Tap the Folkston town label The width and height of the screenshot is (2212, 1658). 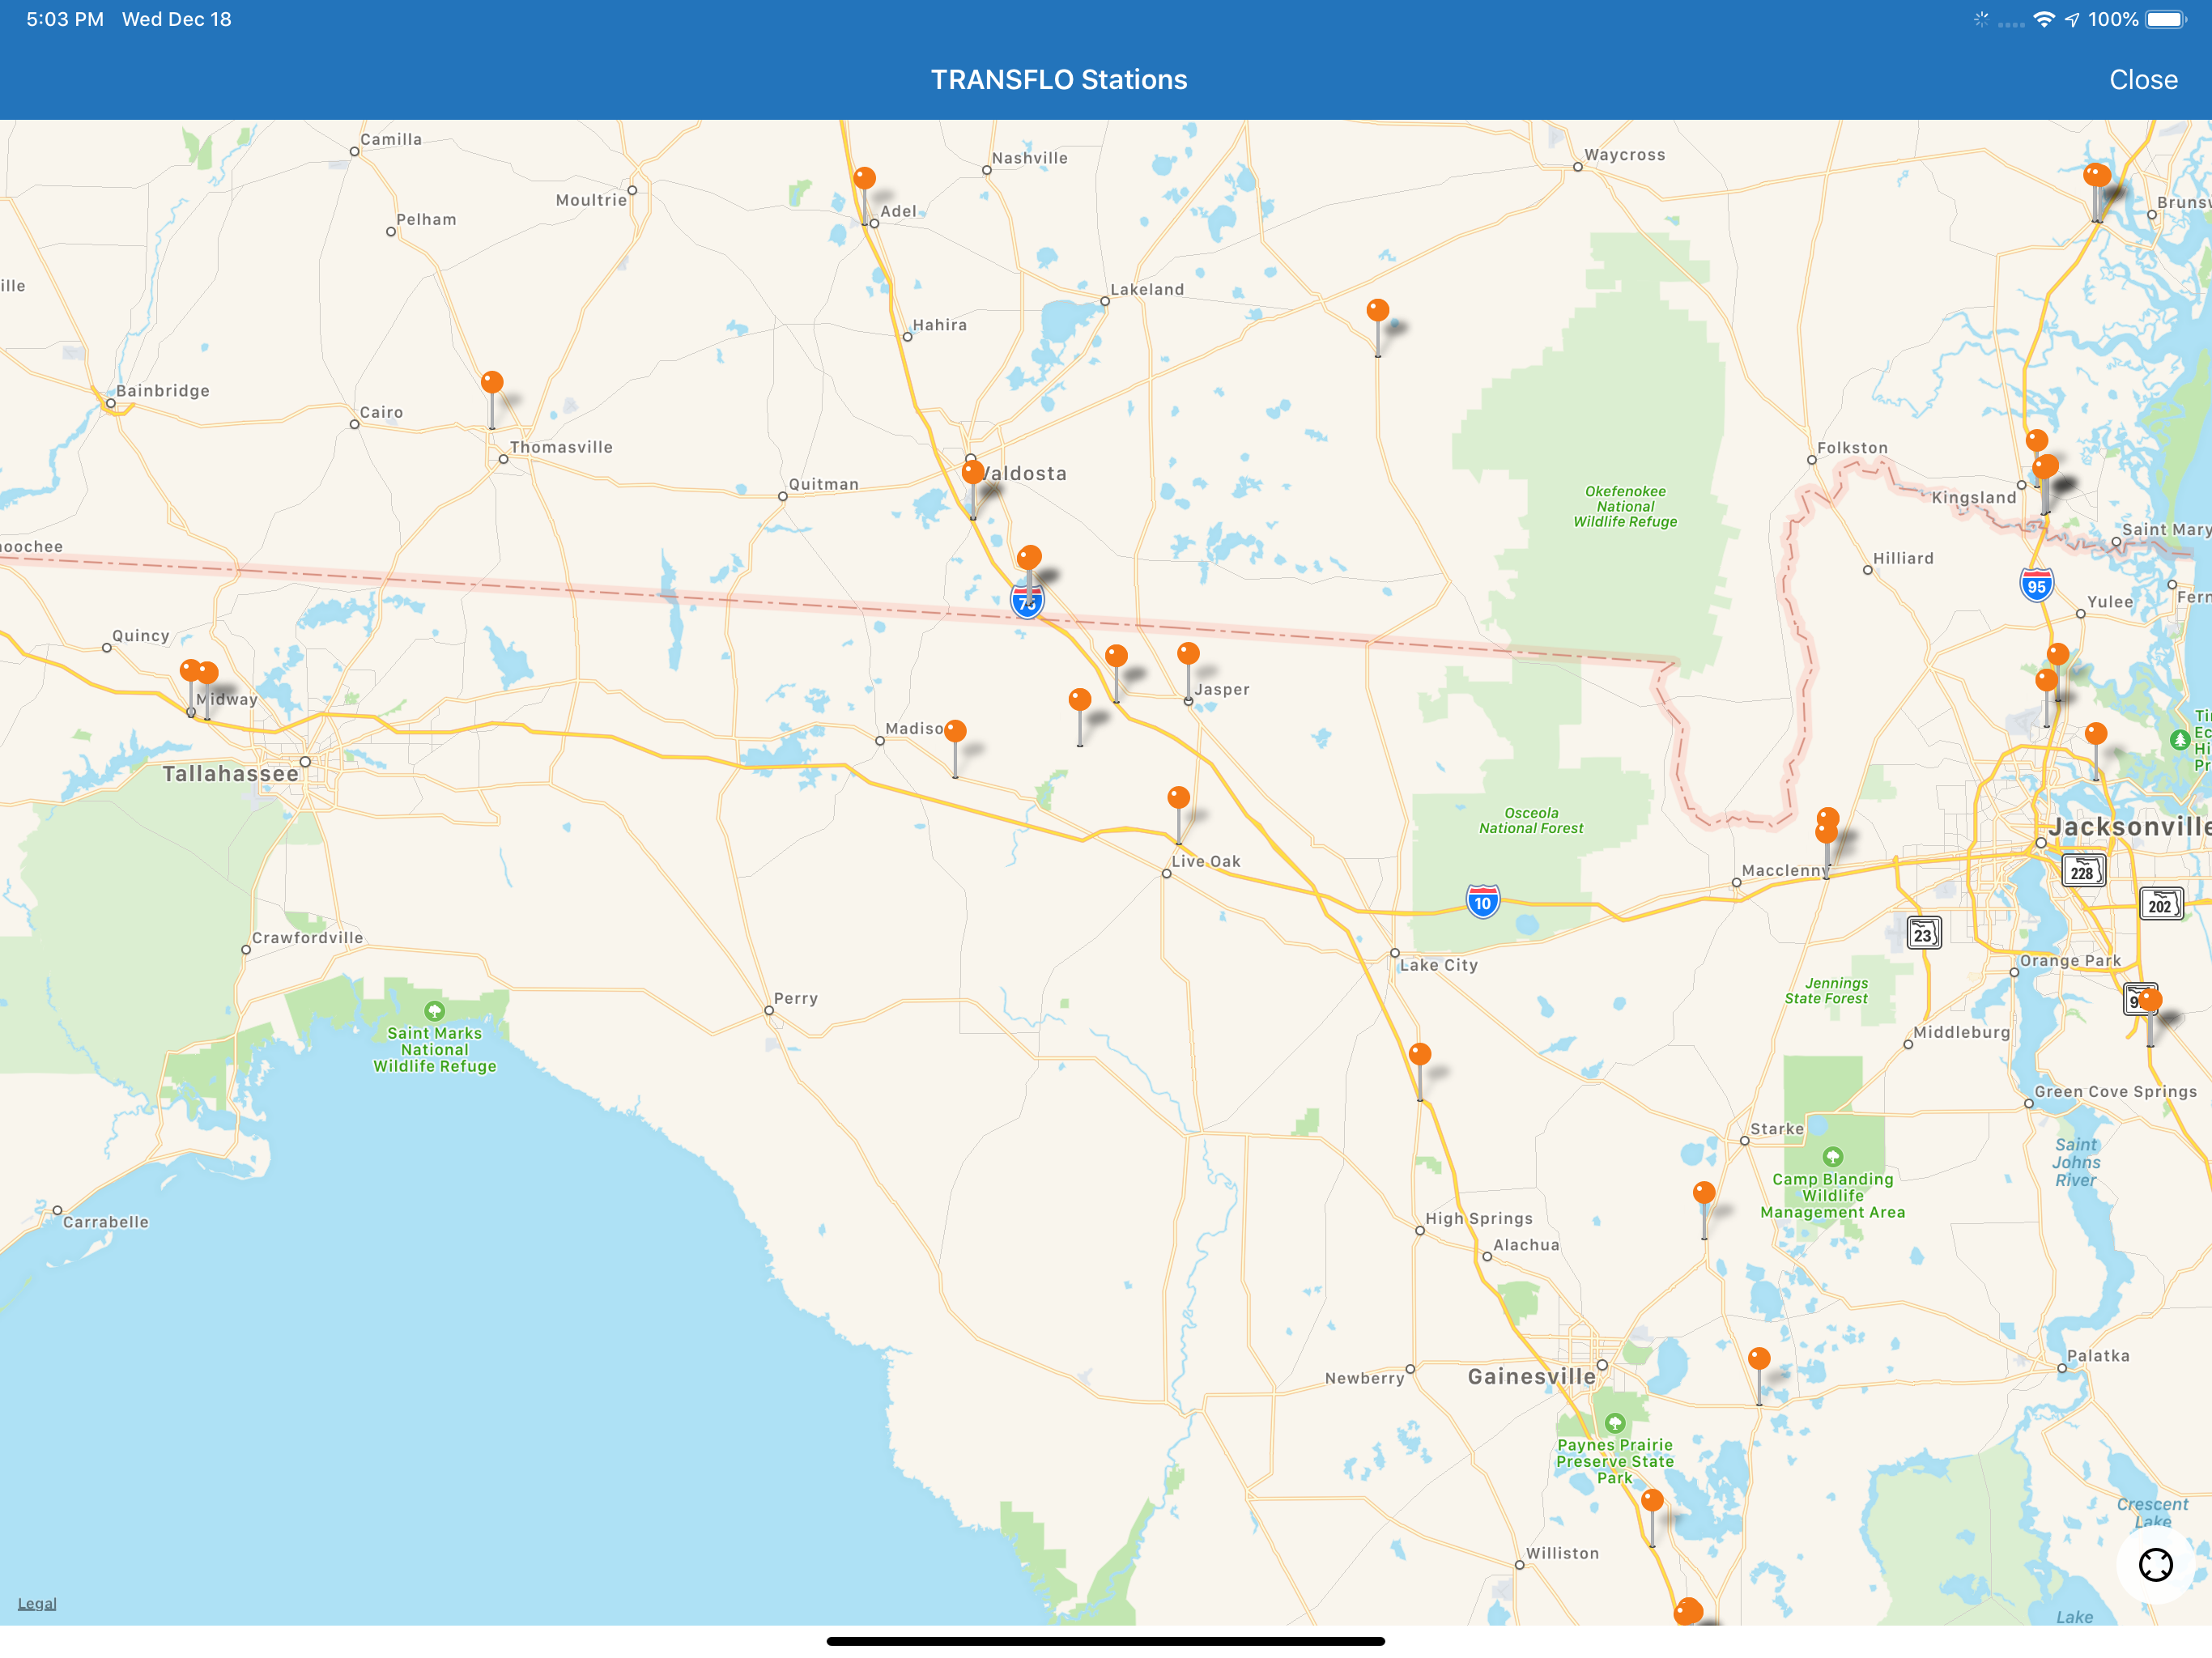click(x=1852, y=448)
